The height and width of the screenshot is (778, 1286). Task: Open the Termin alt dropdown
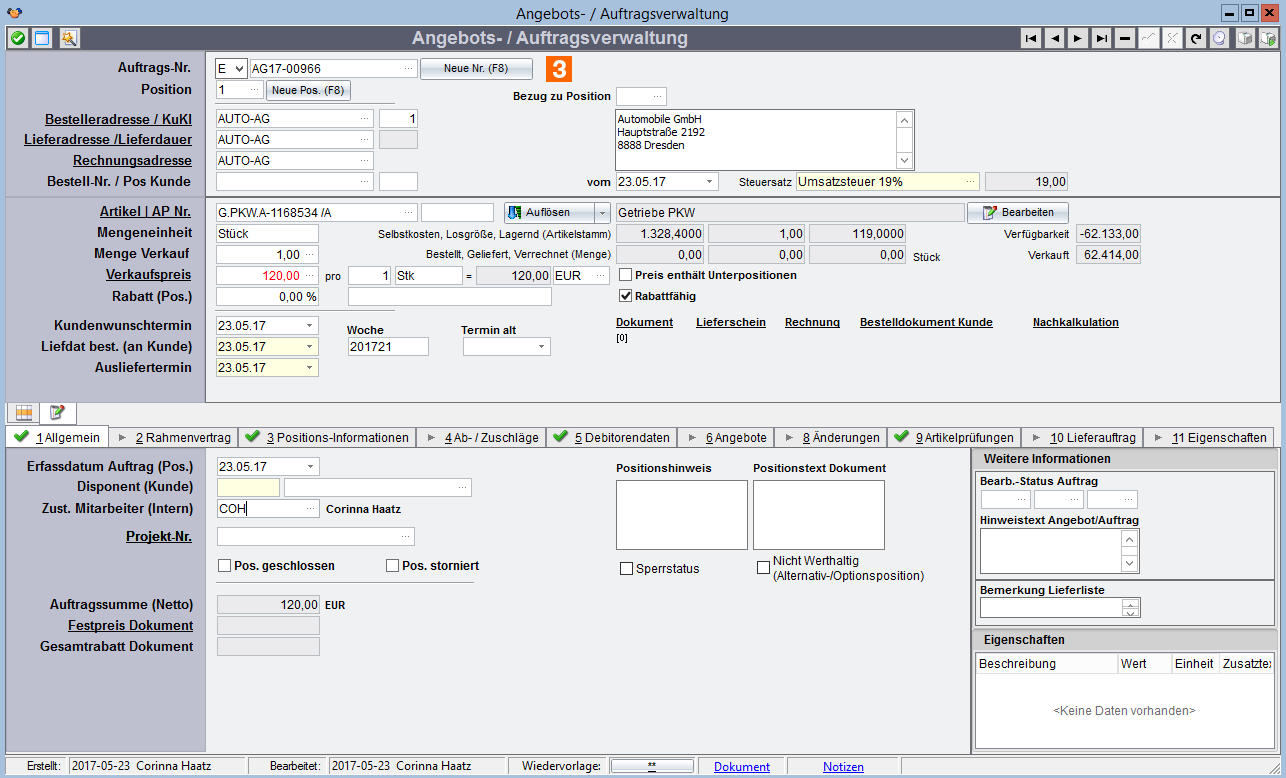click(541, 346)
